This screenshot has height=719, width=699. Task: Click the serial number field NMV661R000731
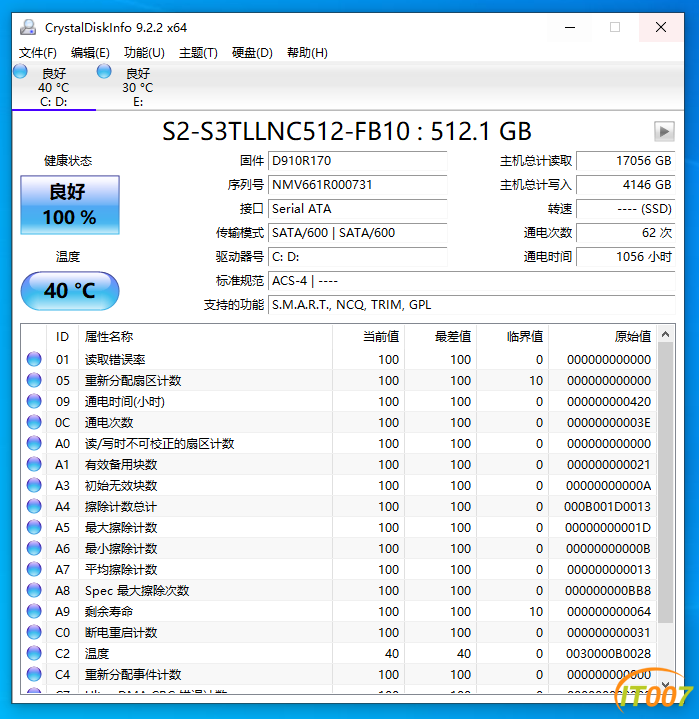[x=357, y=185]
